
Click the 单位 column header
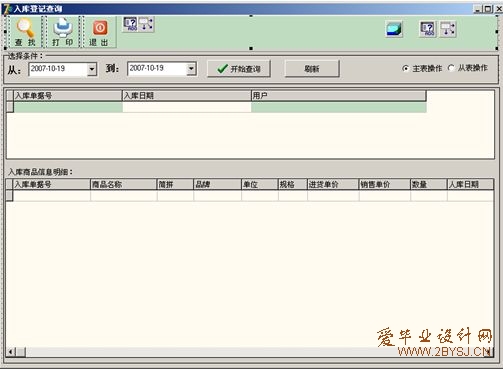coord(260,184)
